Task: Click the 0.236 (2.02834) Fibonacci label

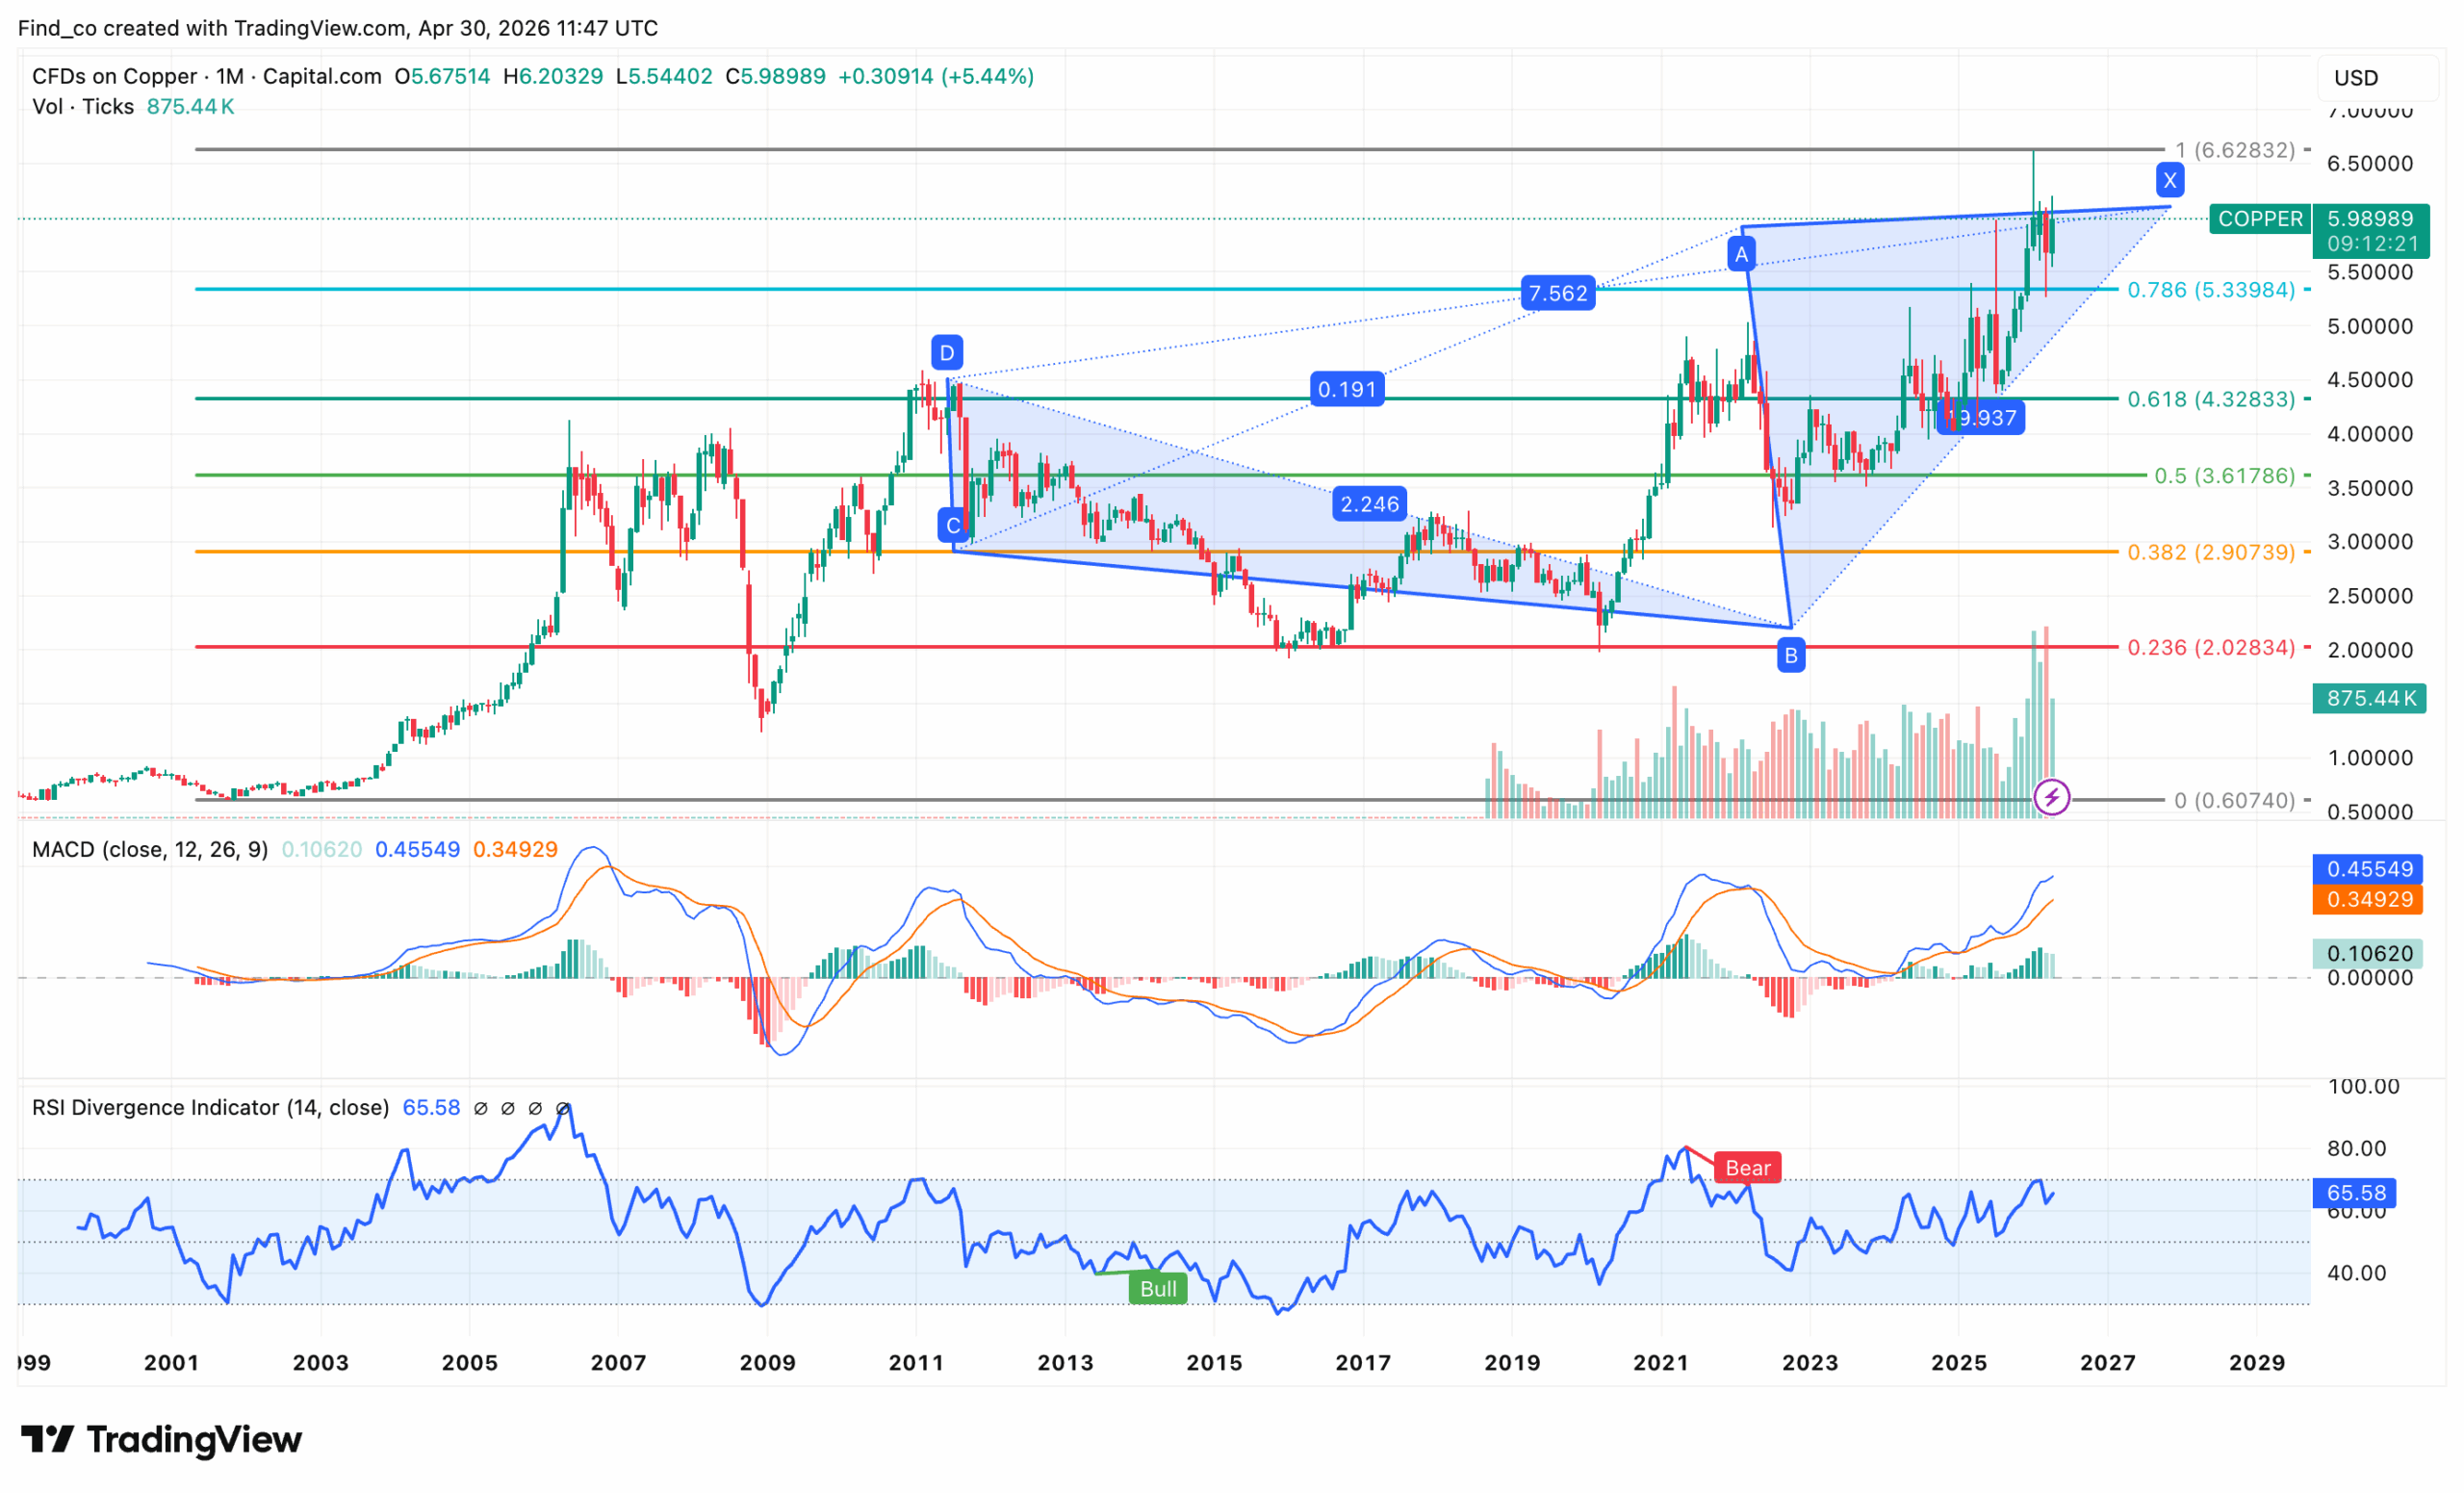Action: [2211, 647]
